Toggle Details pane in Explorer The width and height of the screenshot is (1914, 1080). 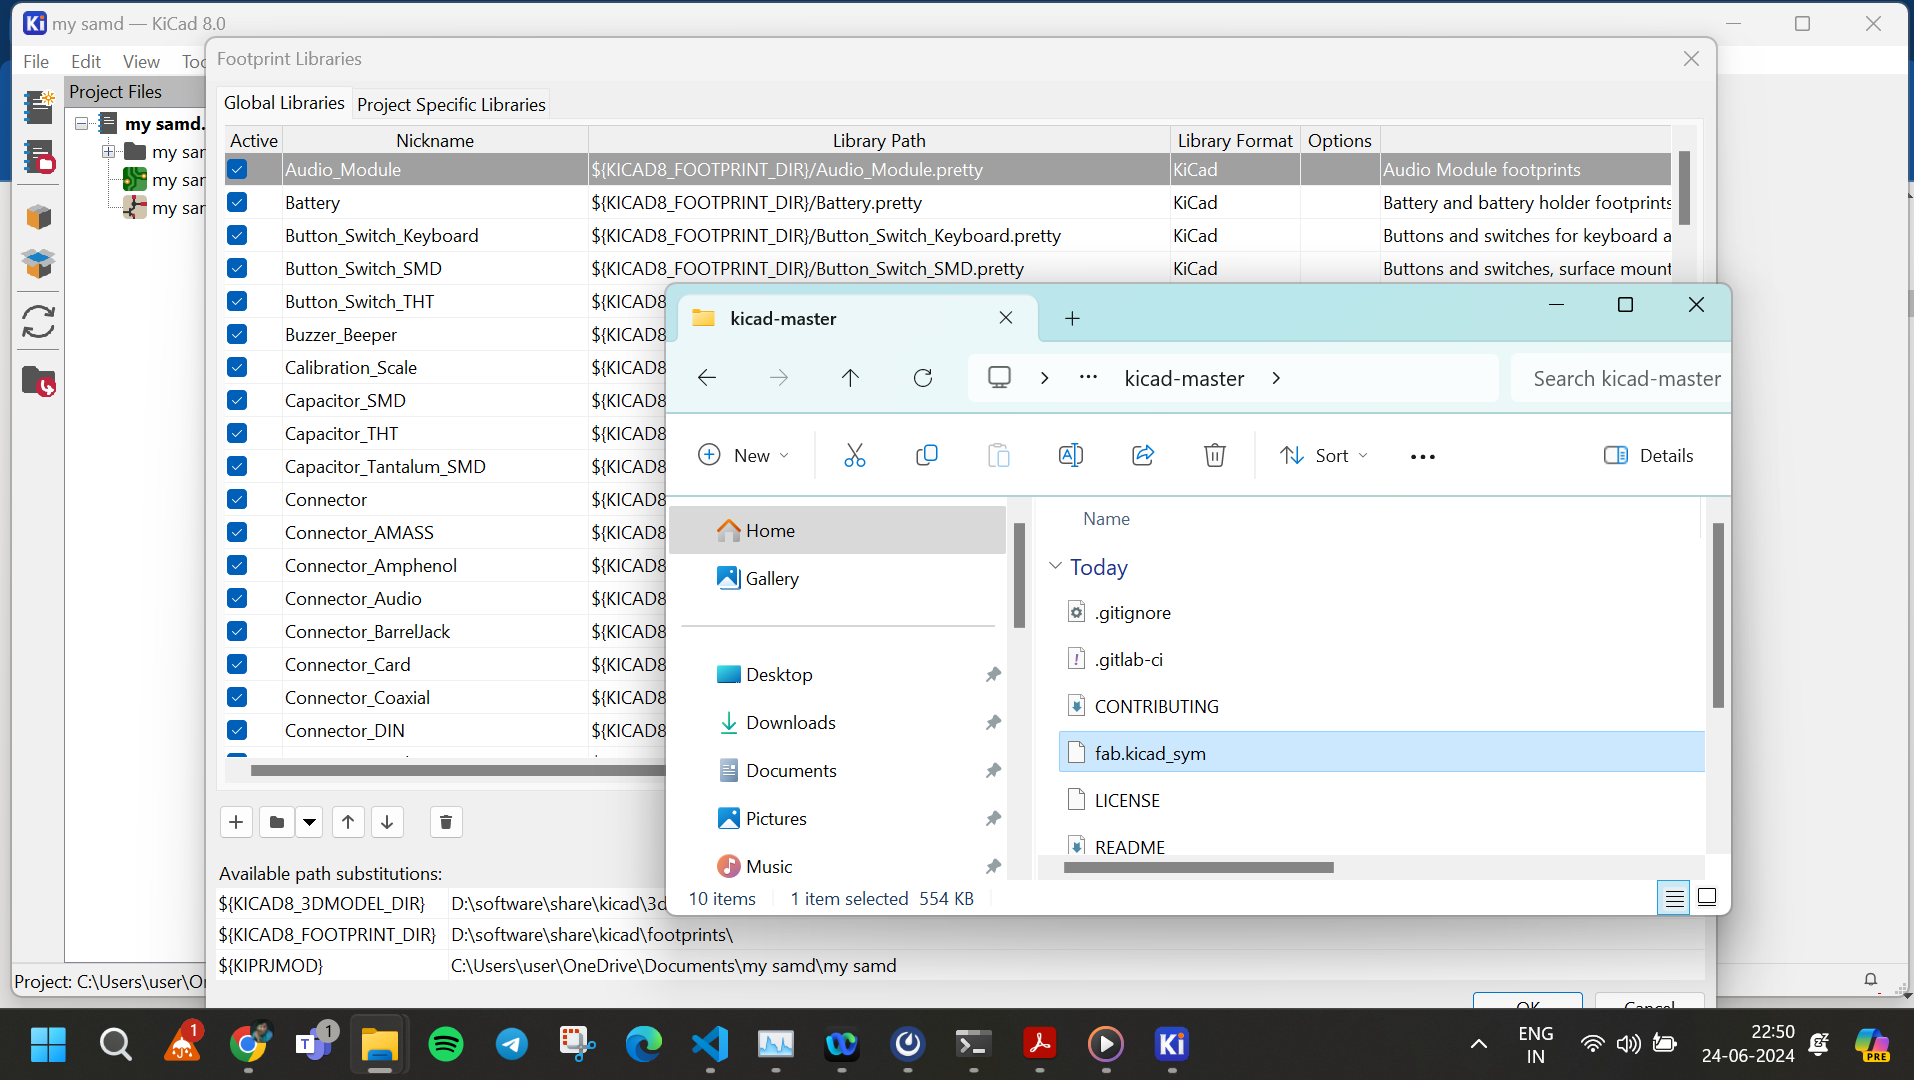(1648, 455)
